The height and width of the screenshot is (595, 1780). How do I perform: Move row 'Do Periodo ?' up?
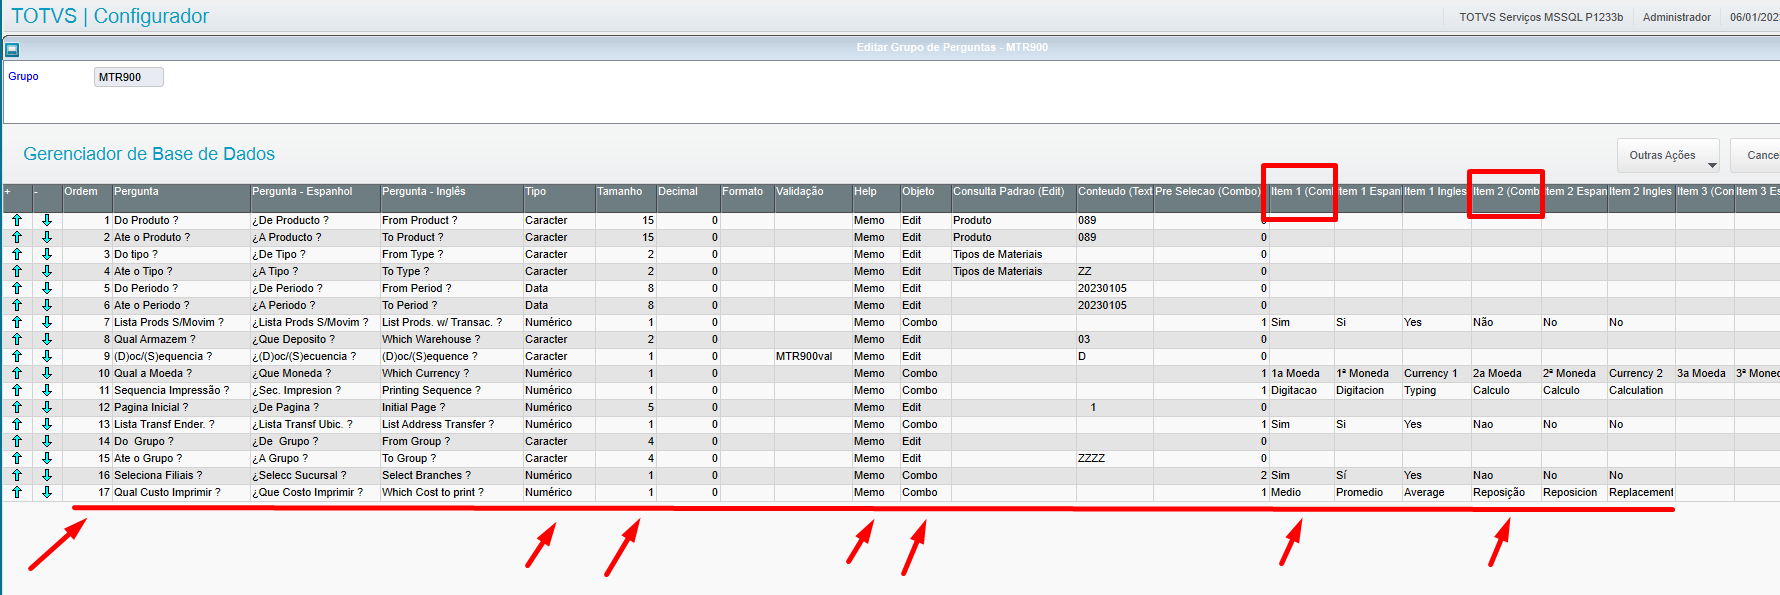pos(17,288)
